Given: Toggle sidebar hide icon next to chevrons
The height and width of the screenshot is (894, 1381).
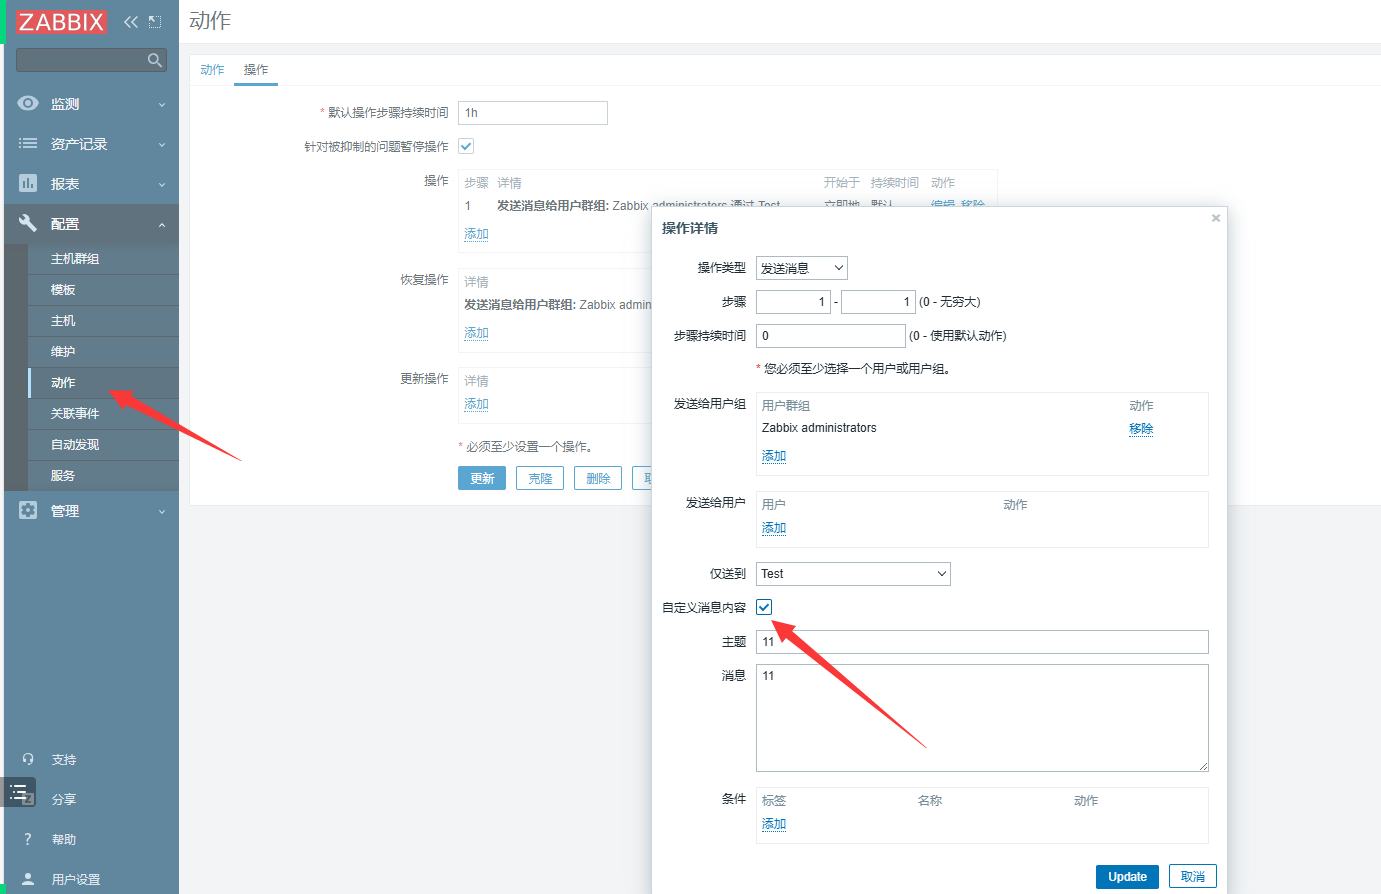Looking at the screenshot, I should tap(155, 21).
